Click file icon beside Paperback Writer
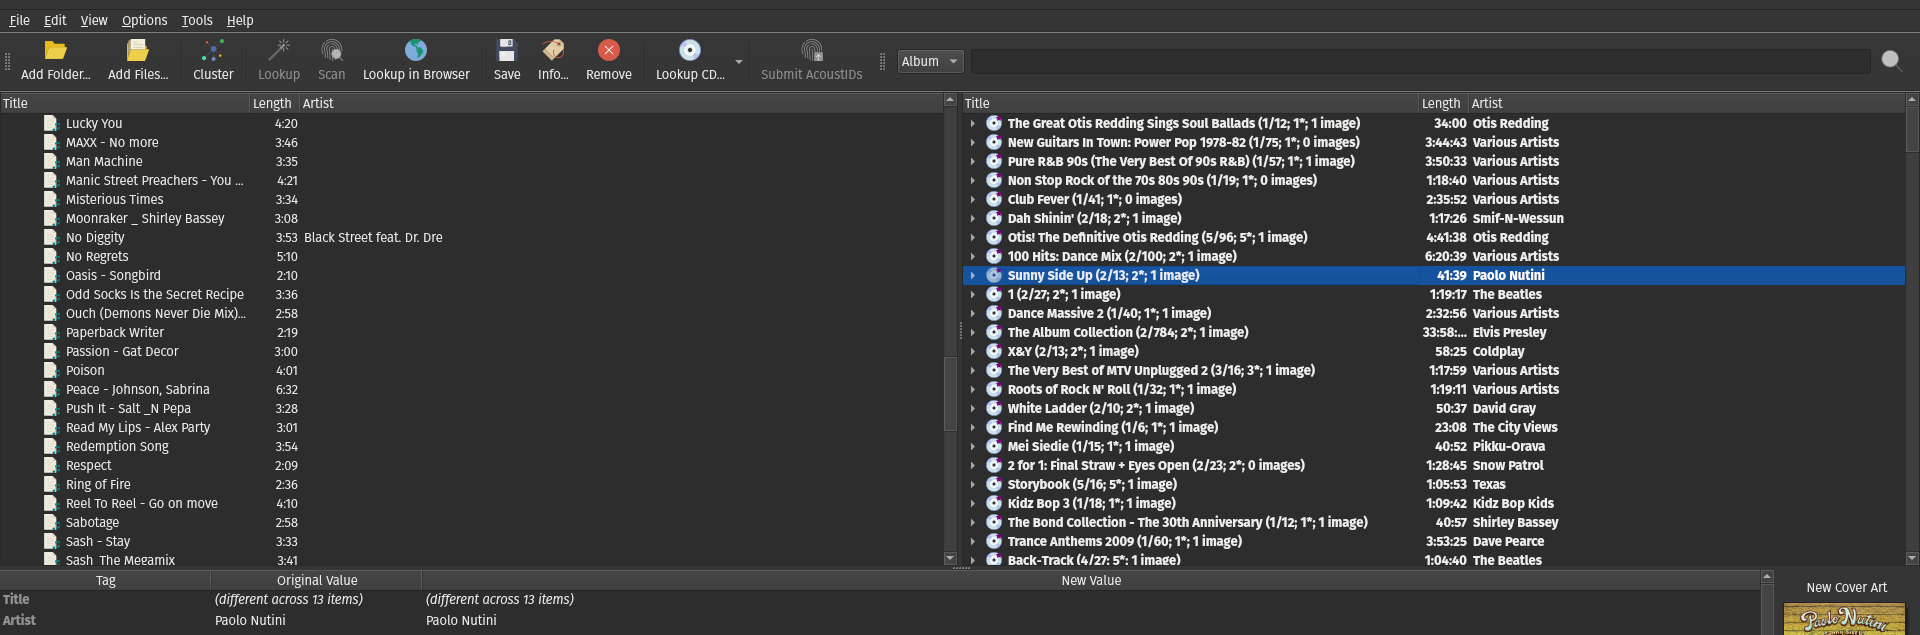Viewport: 1920px width, 635px height. (x=51, y=333)
